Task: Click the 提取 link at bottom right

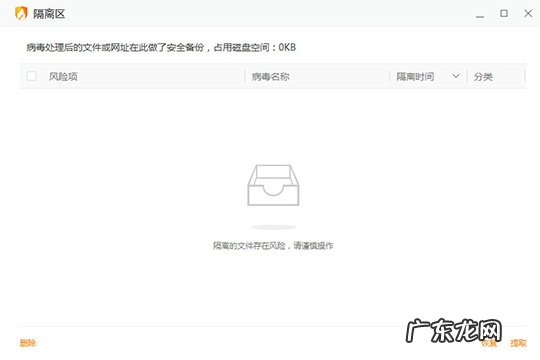Action: [518, 343]
